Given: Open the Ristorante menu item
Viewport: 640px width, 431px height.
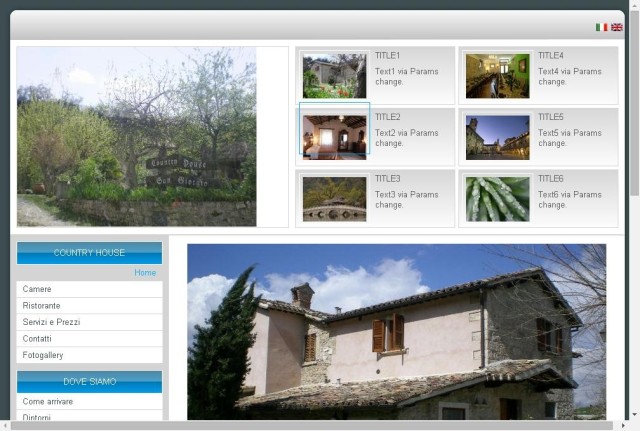Looking at the screenshot, I should tap(89, 306).
